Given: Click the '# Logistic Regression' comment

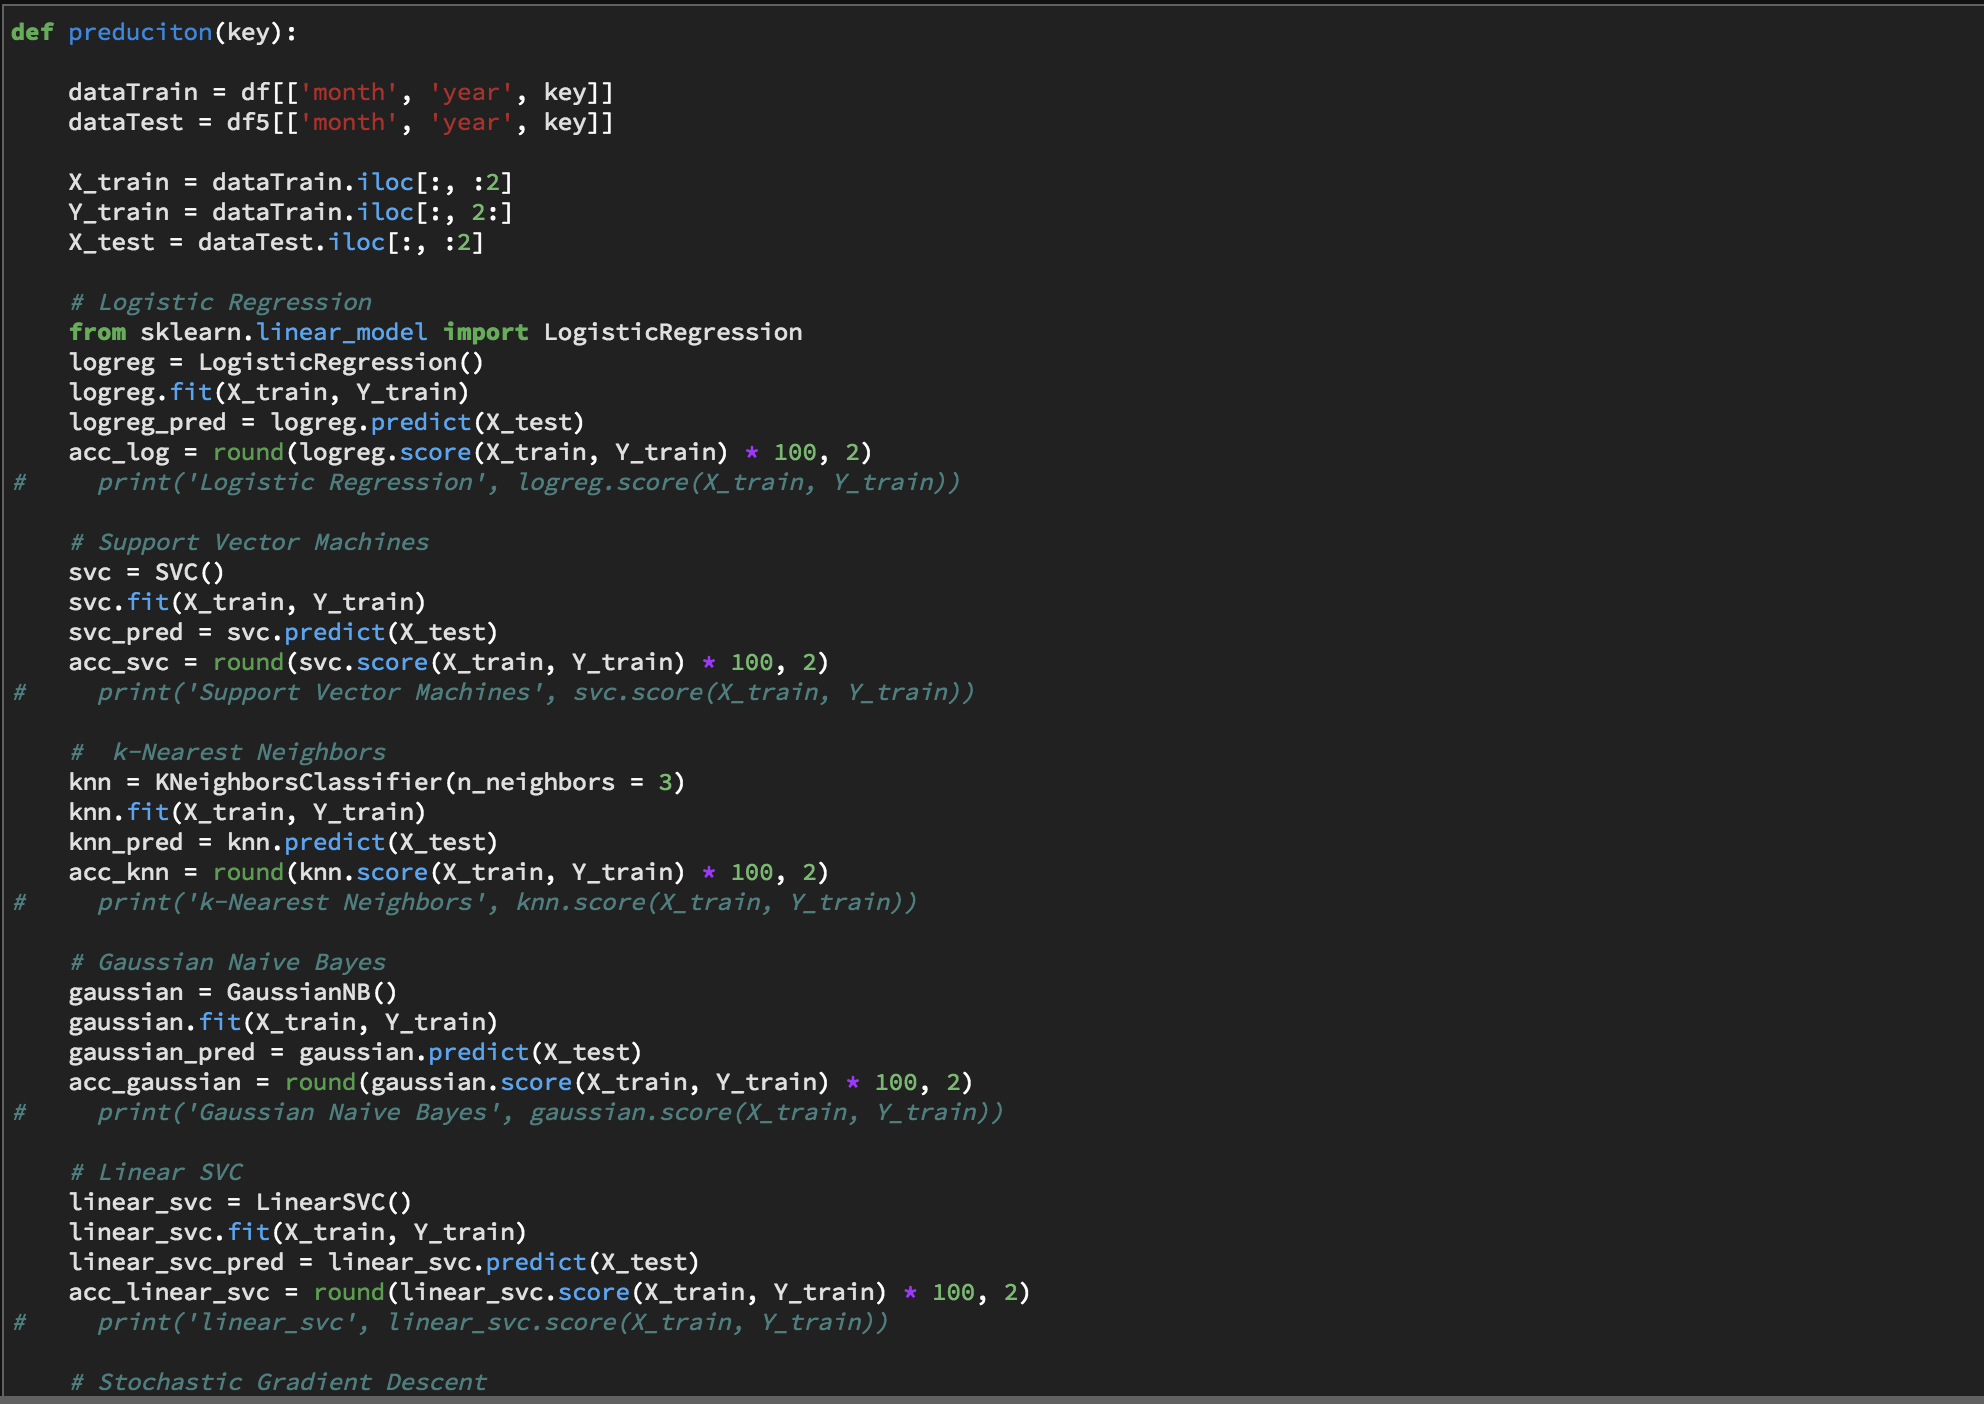Looking at the screenshot, I should tap(220, 302).
